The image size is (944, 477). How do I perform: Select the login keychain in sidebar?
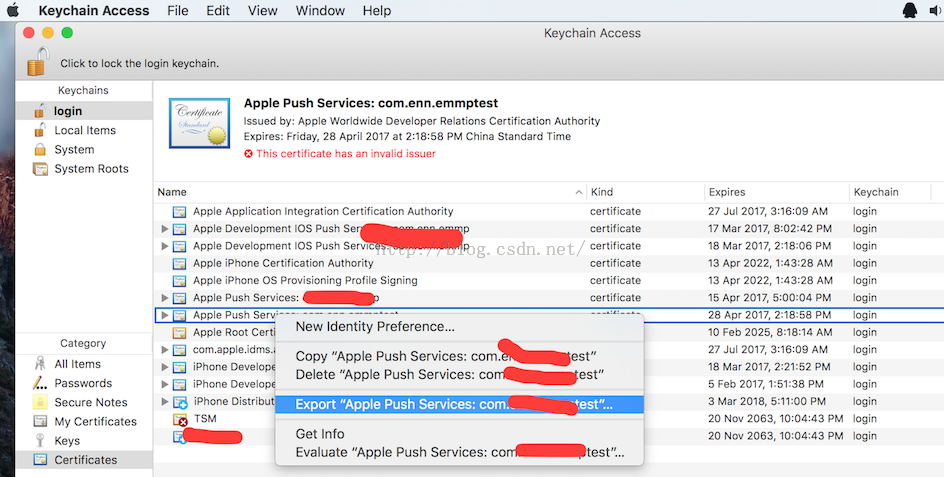click(x=68, y=111)
